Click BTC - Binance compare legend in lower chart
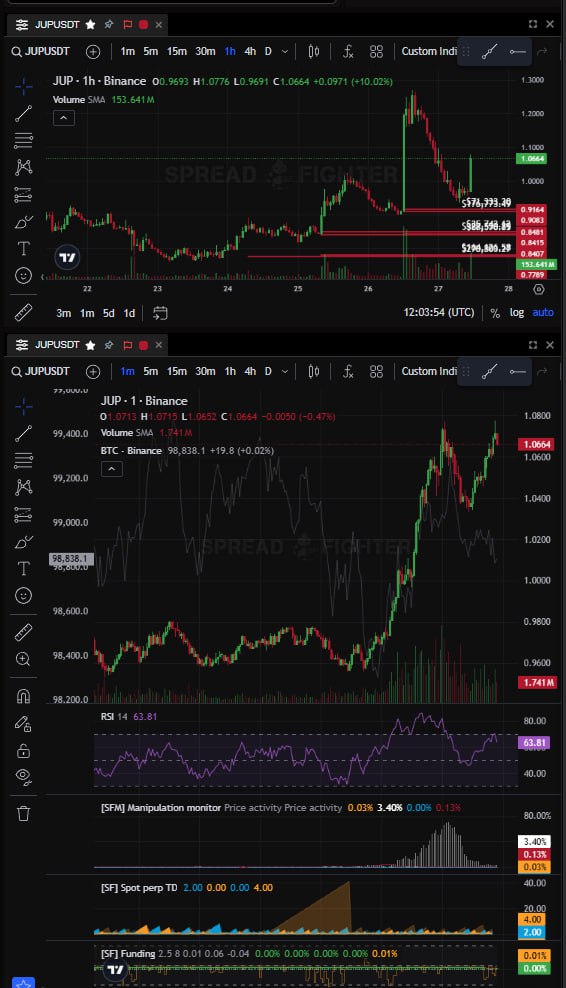This screenshot has height=988, width=566. coord(131,451)
